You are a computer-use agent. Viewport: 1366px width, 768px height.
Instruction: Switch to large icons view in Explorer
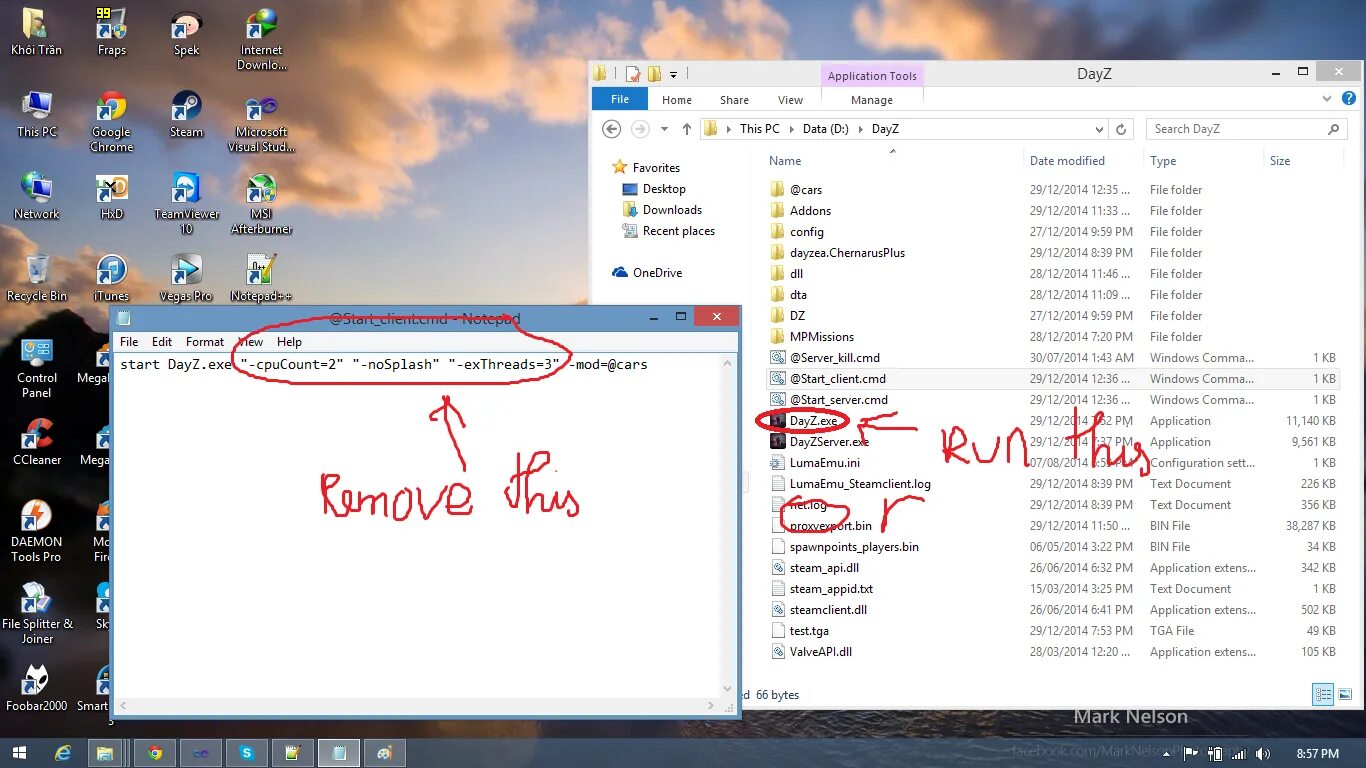(1345, 694)
